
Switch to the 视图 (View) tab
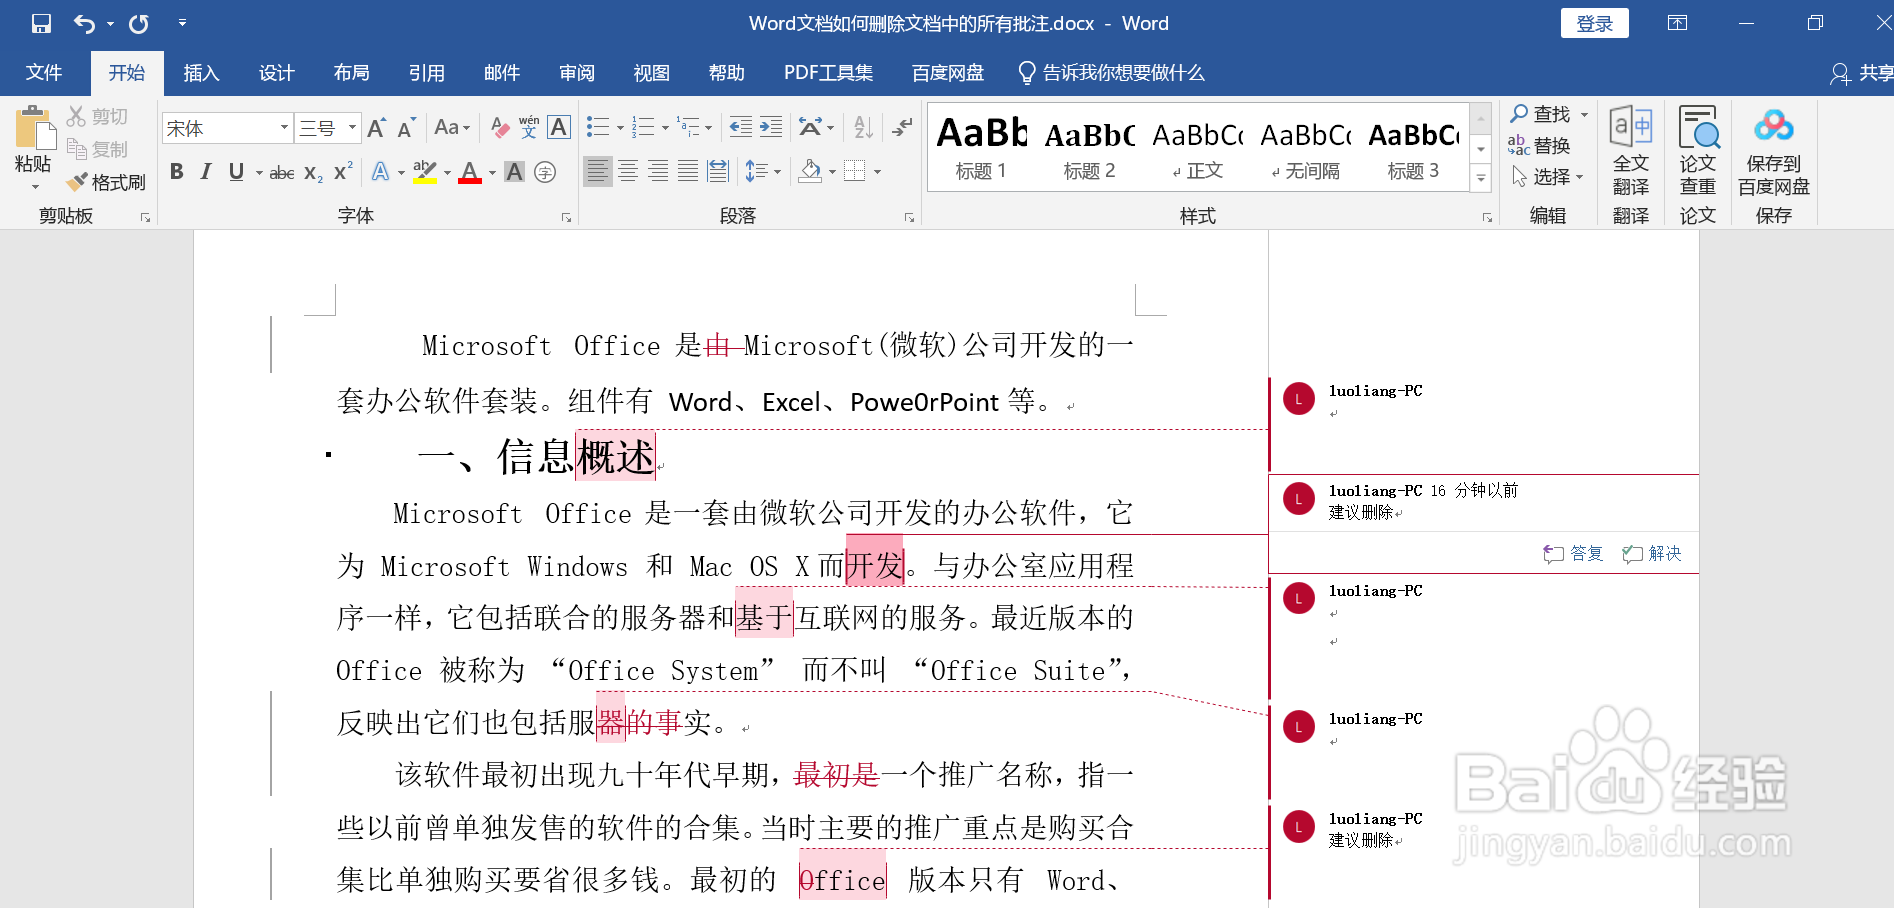point(652,73)
